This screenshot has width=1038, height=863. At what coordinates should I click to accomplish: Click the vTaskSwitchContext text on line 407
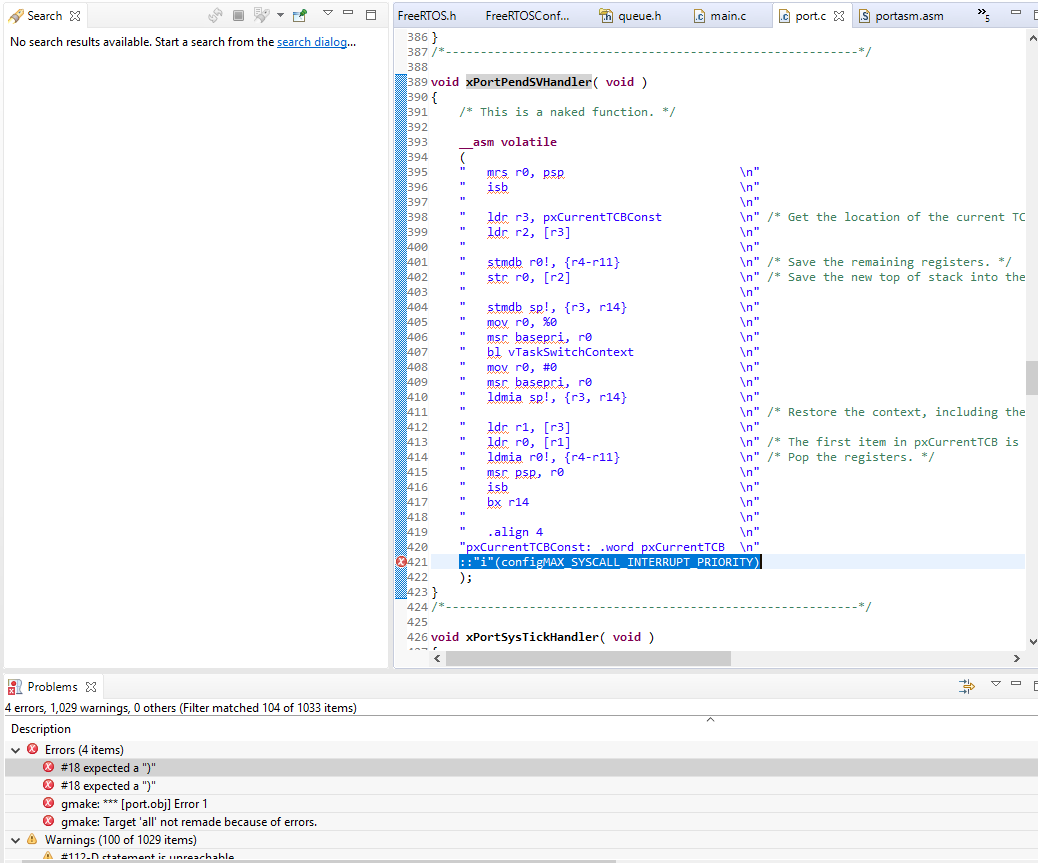tap(571, 352)
